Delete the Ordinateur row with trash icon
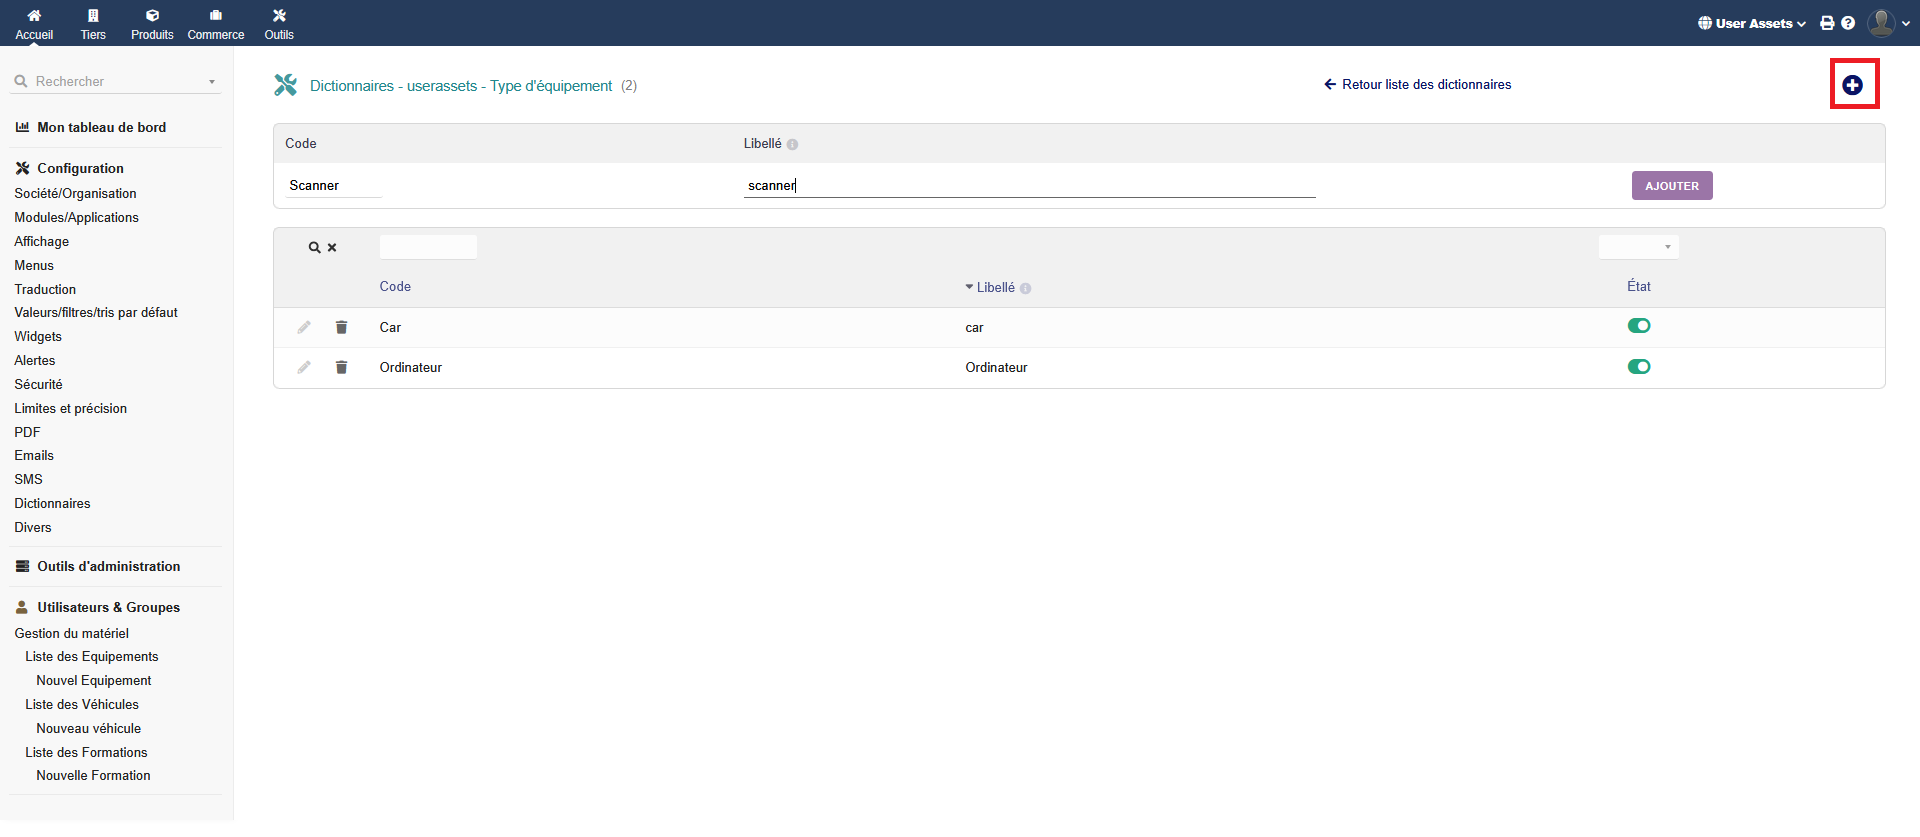 click(341, 368)
